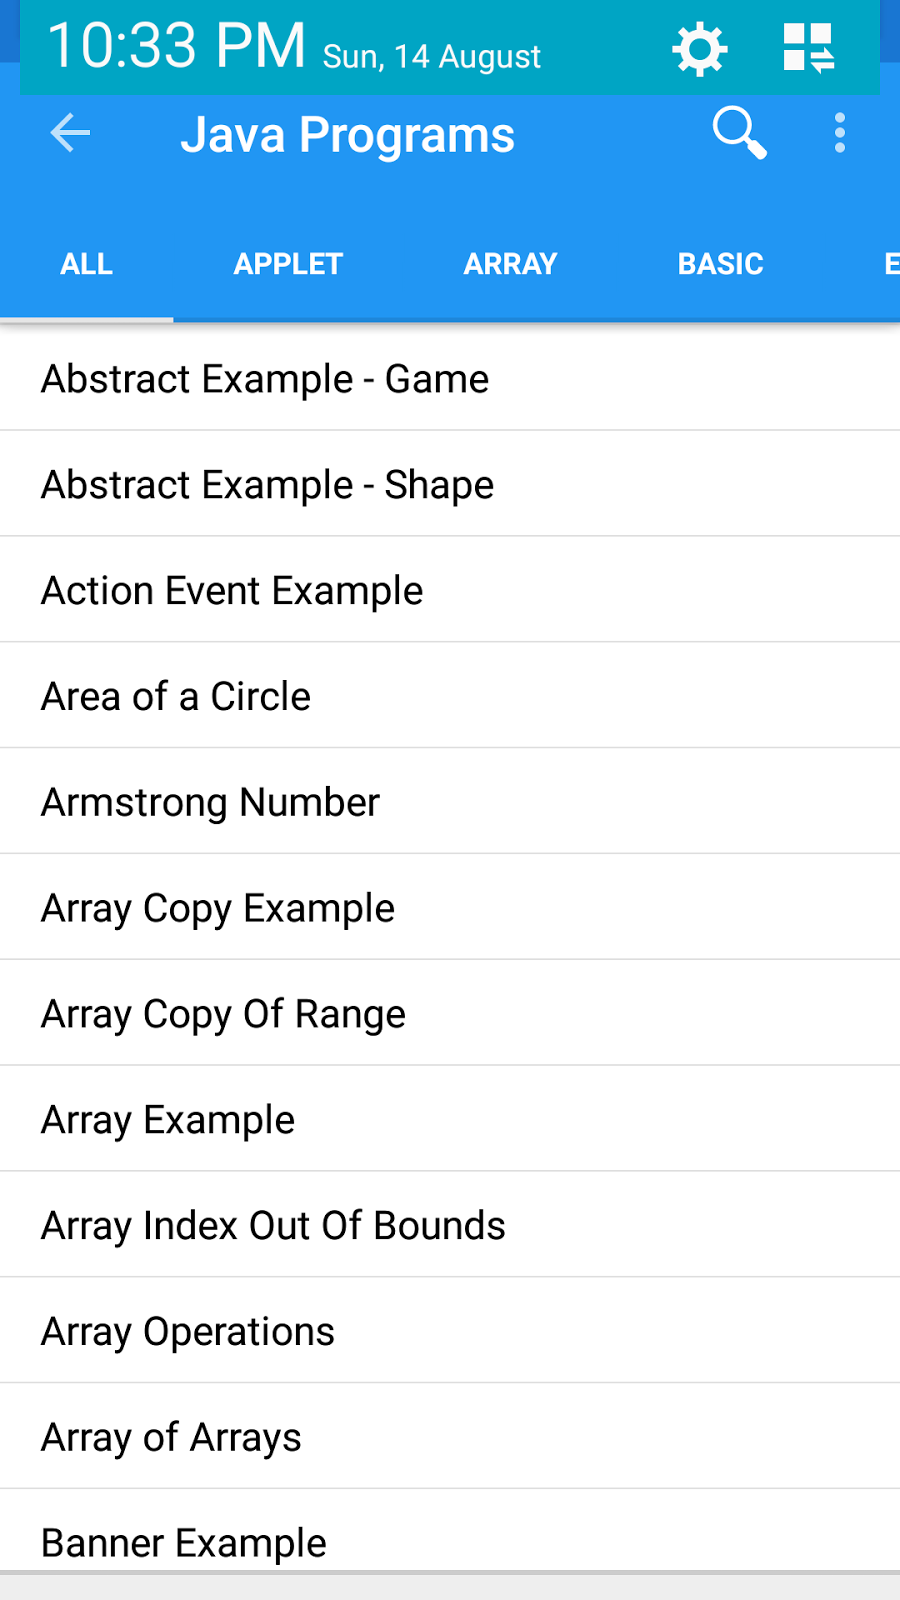Select the BASIC tab

point(720,263)
